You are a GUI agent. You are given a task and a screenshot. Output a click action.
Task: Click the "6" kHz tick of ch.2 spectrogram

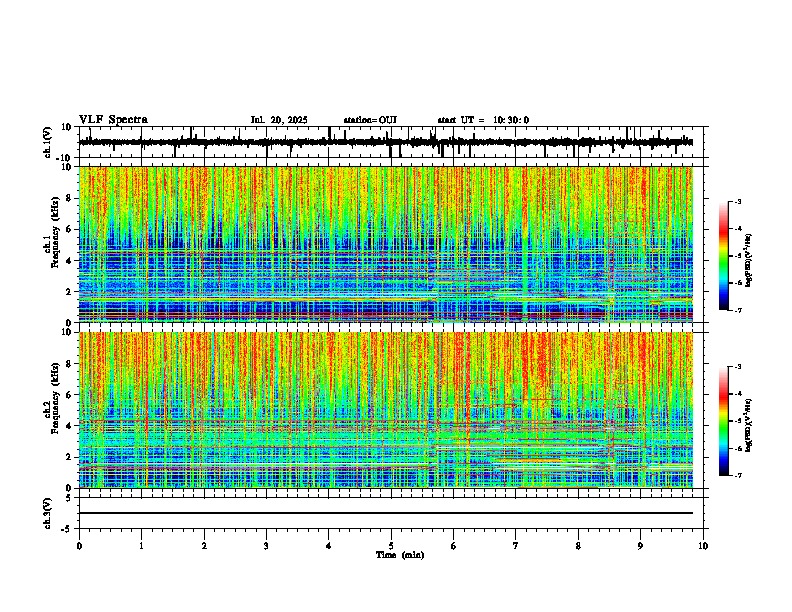coord(69,394)
